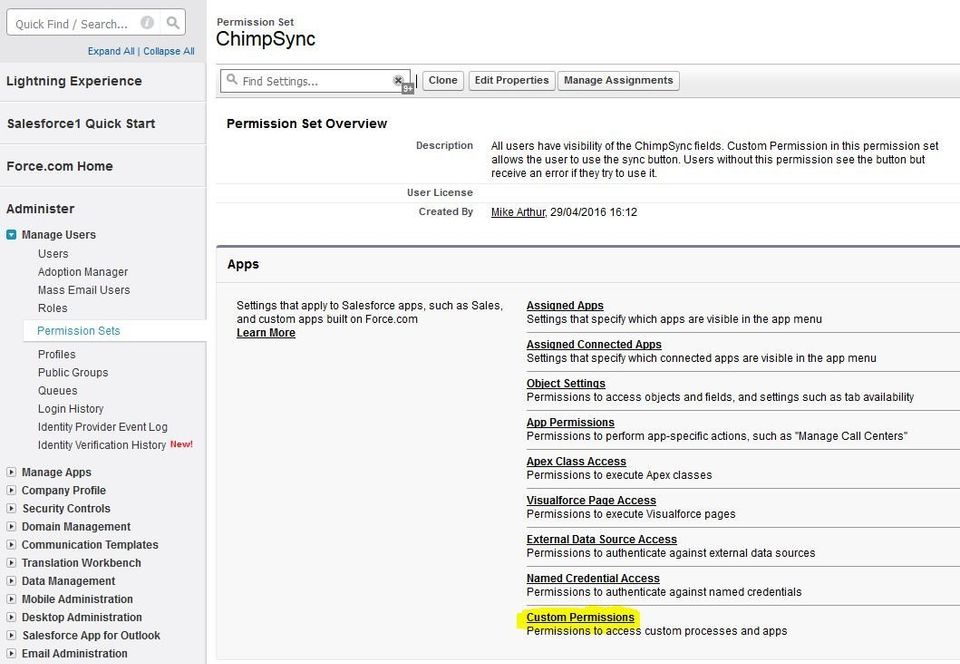This screenshot has width=960, height=664.
Task: Click the Security Controls label
Action: point(66,508)
